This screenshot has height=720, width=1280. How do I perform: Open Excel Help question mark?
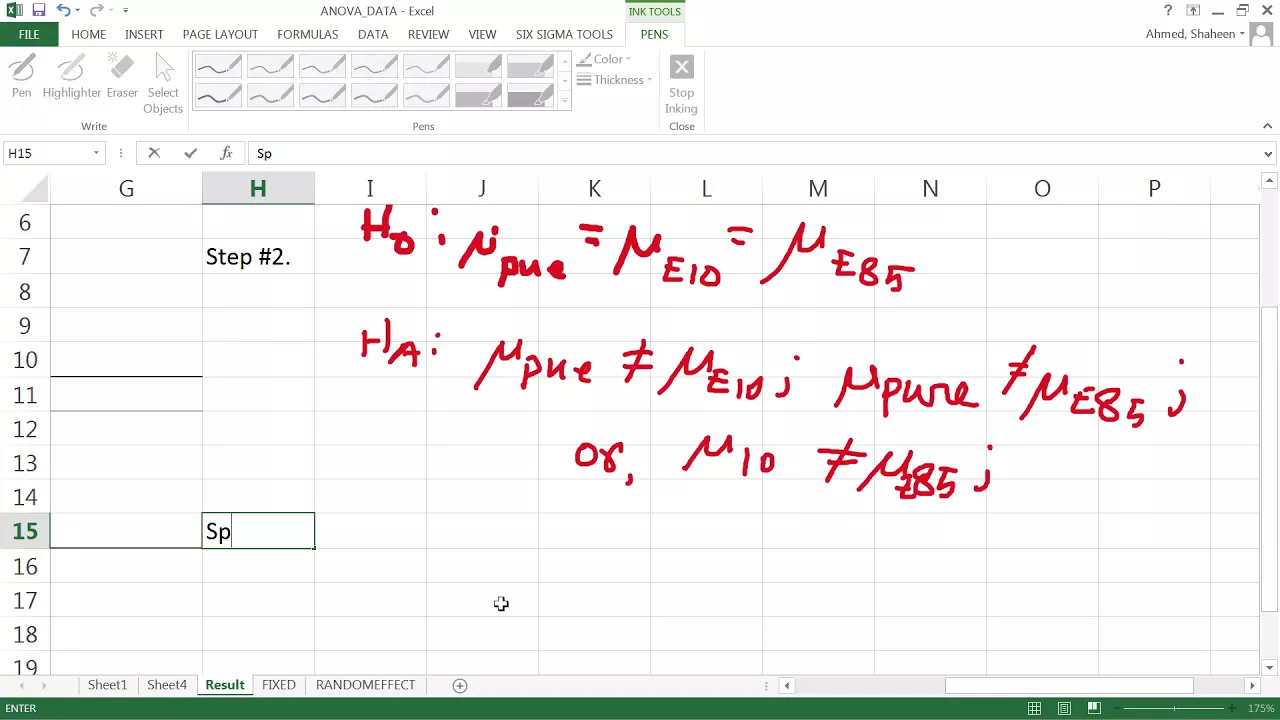point(1168,10)
